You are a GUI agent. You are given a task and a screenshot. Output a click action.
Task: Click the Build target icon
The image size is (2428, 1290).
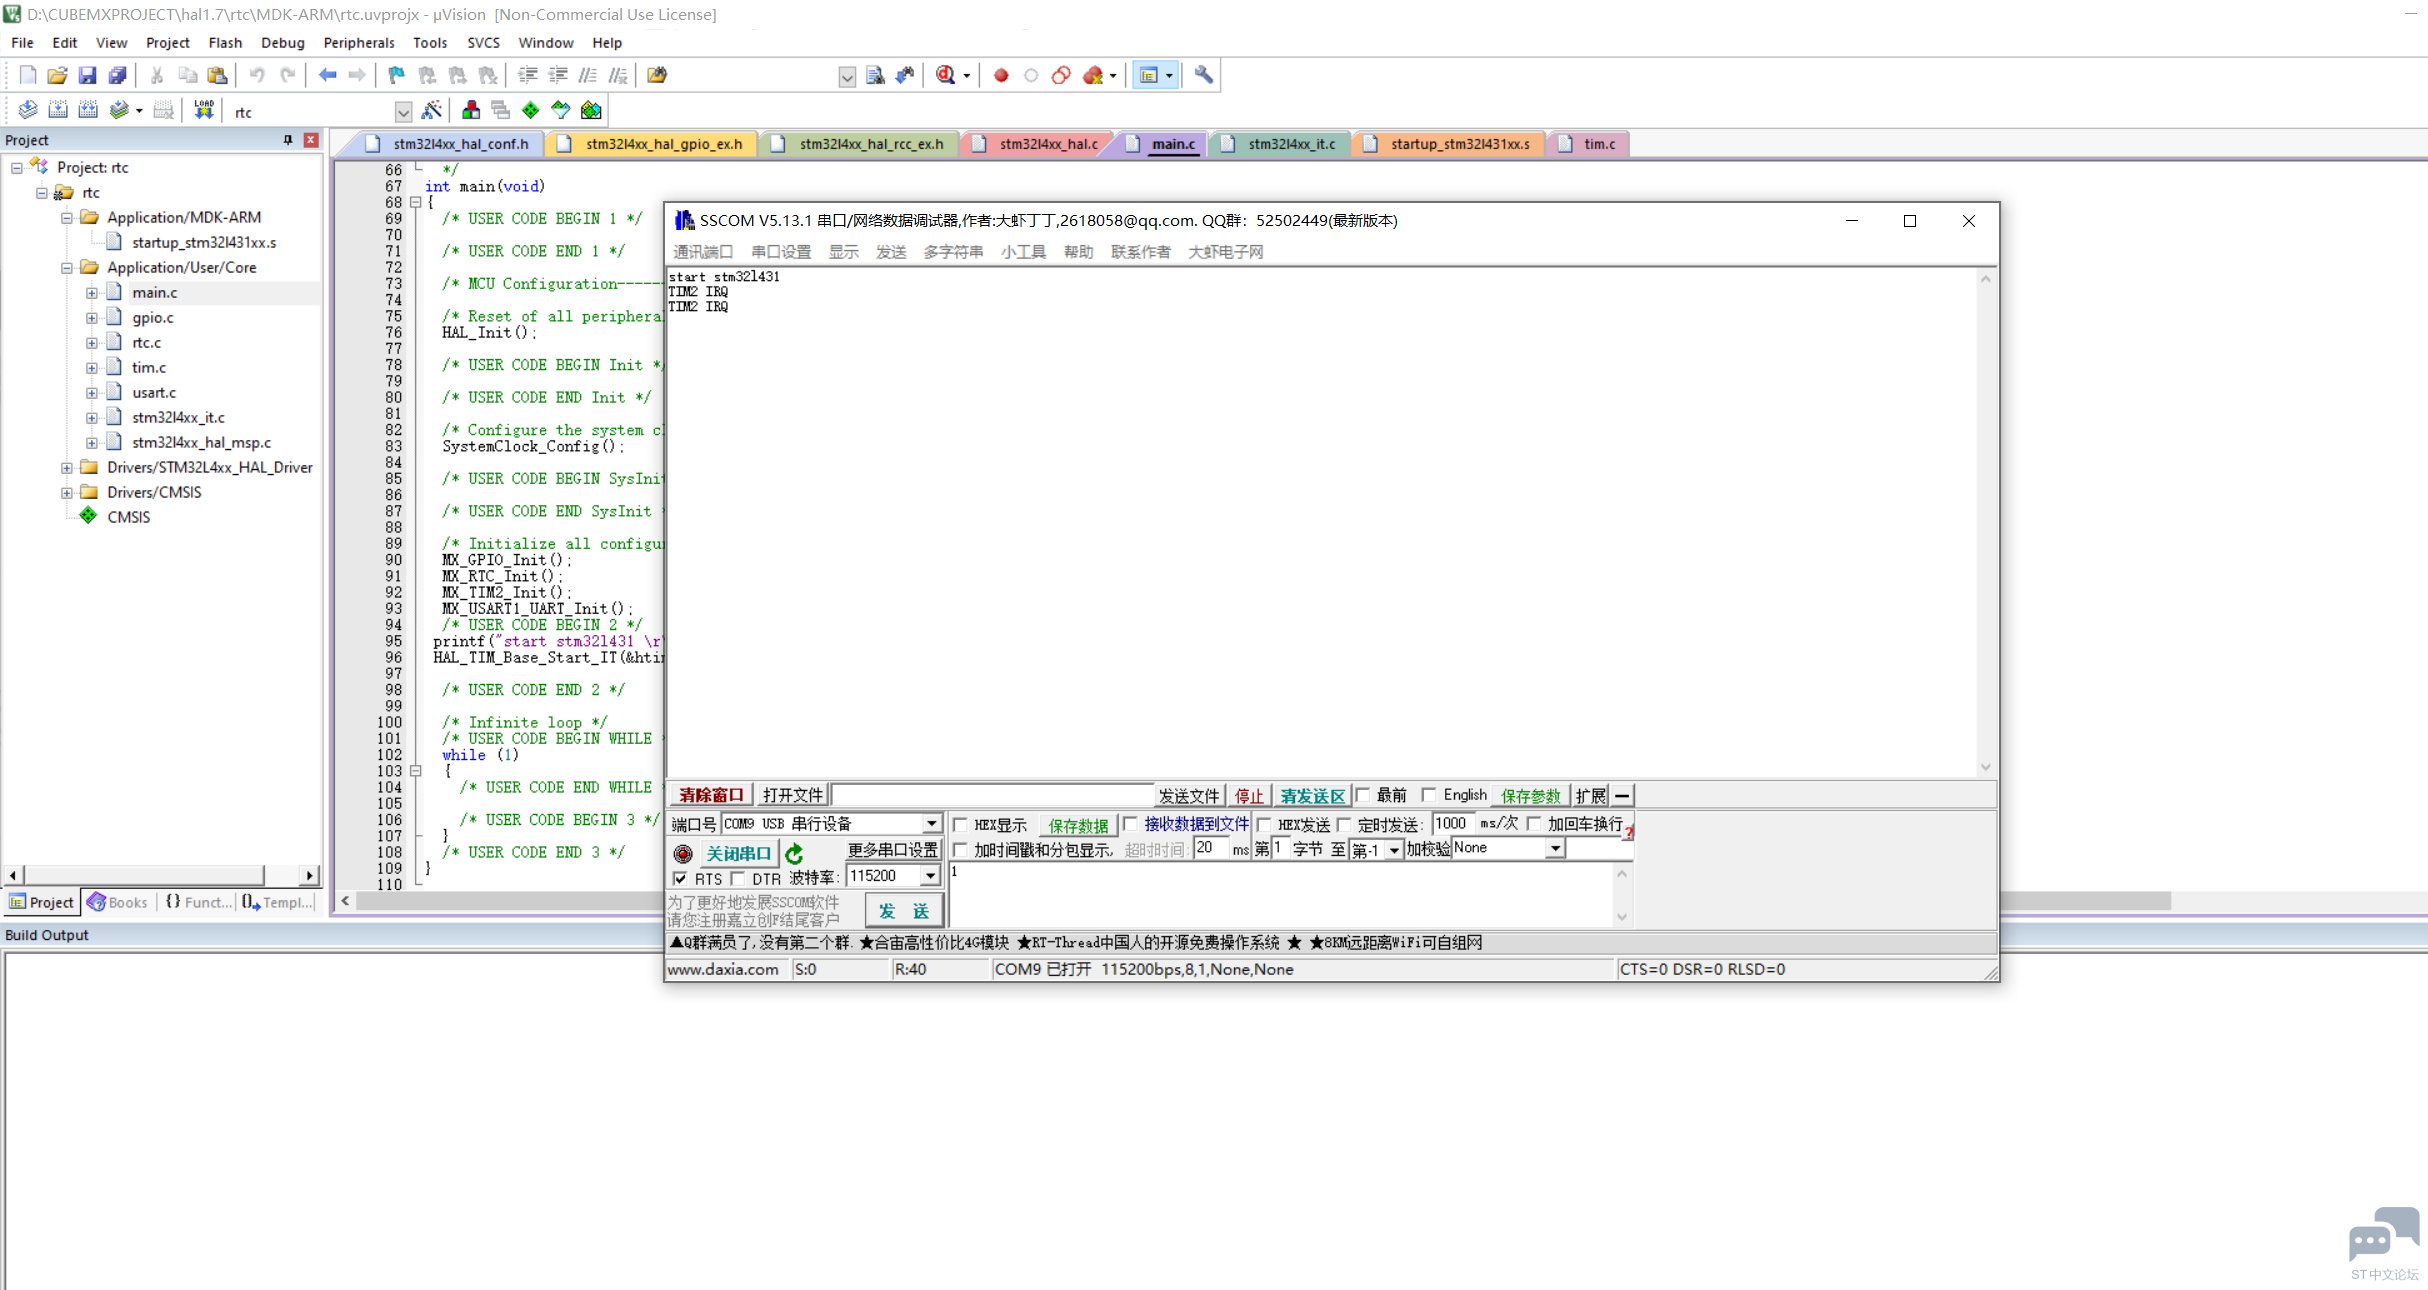click(x=58, y=110)
